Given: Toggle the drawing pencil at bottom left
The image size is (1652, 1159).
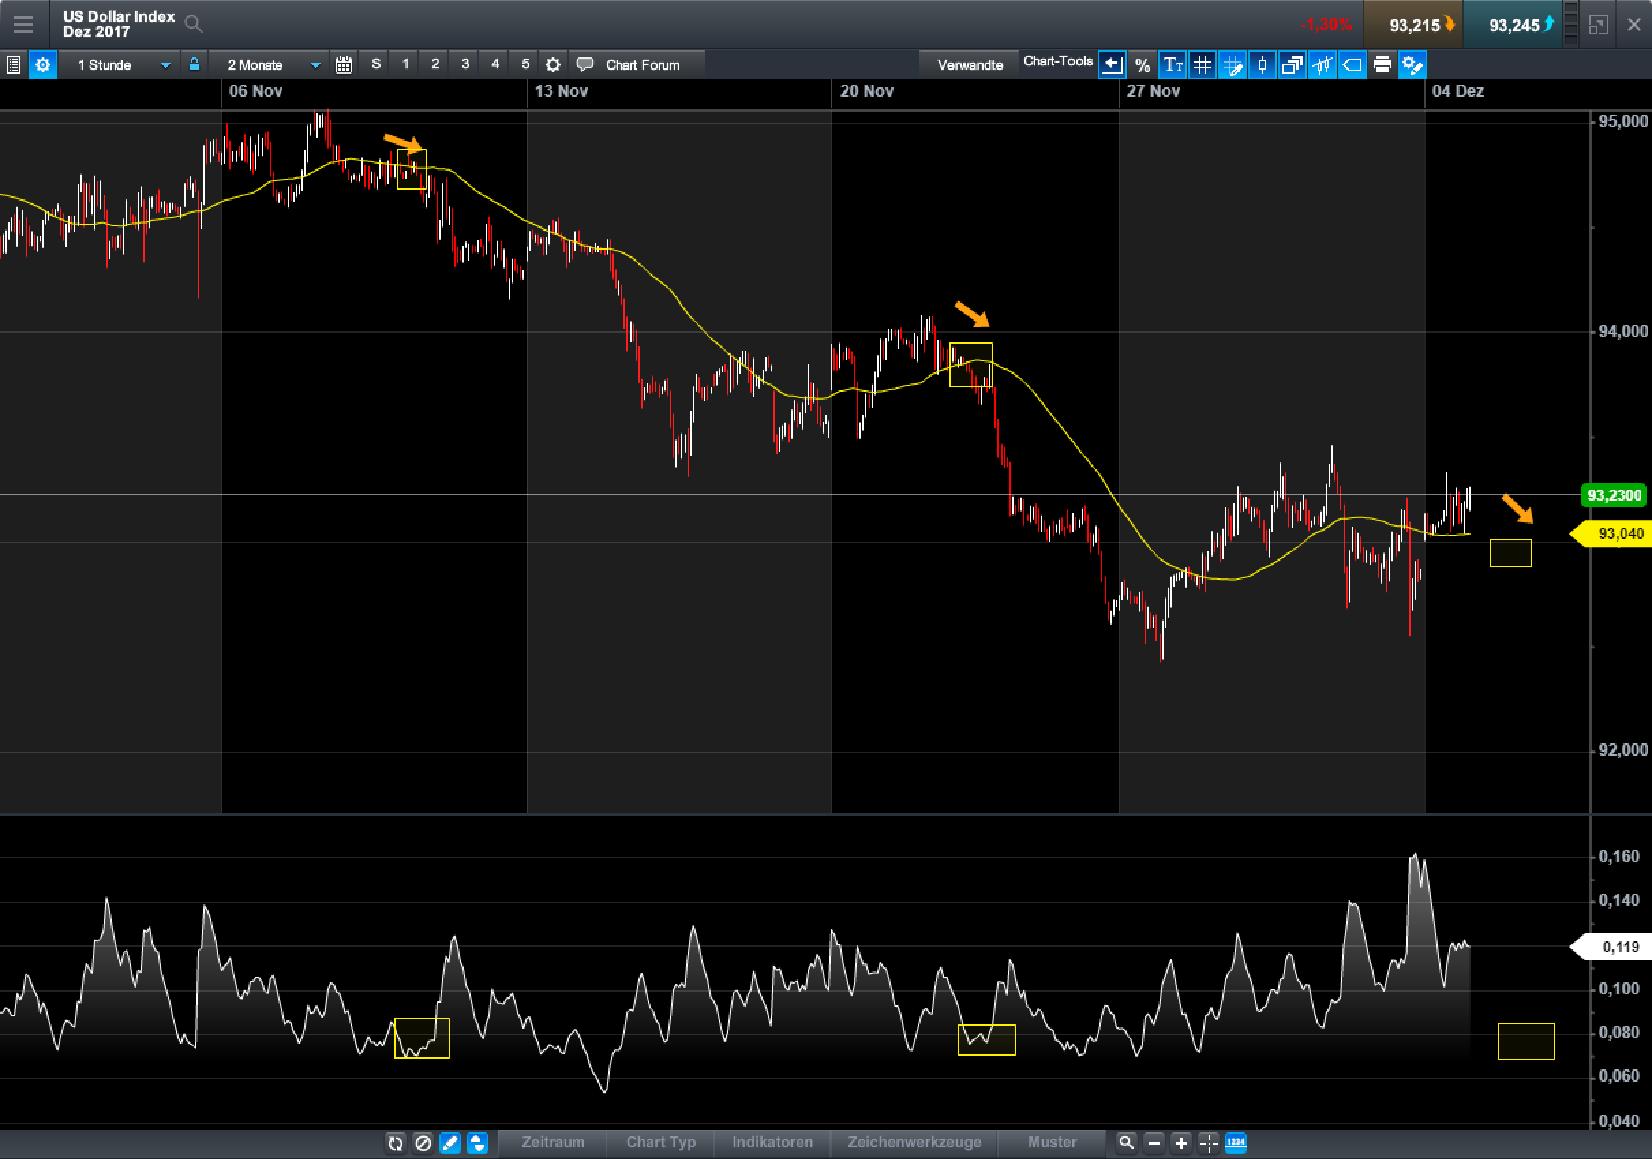Looking at the screenshot, I should pos(450,1142).
